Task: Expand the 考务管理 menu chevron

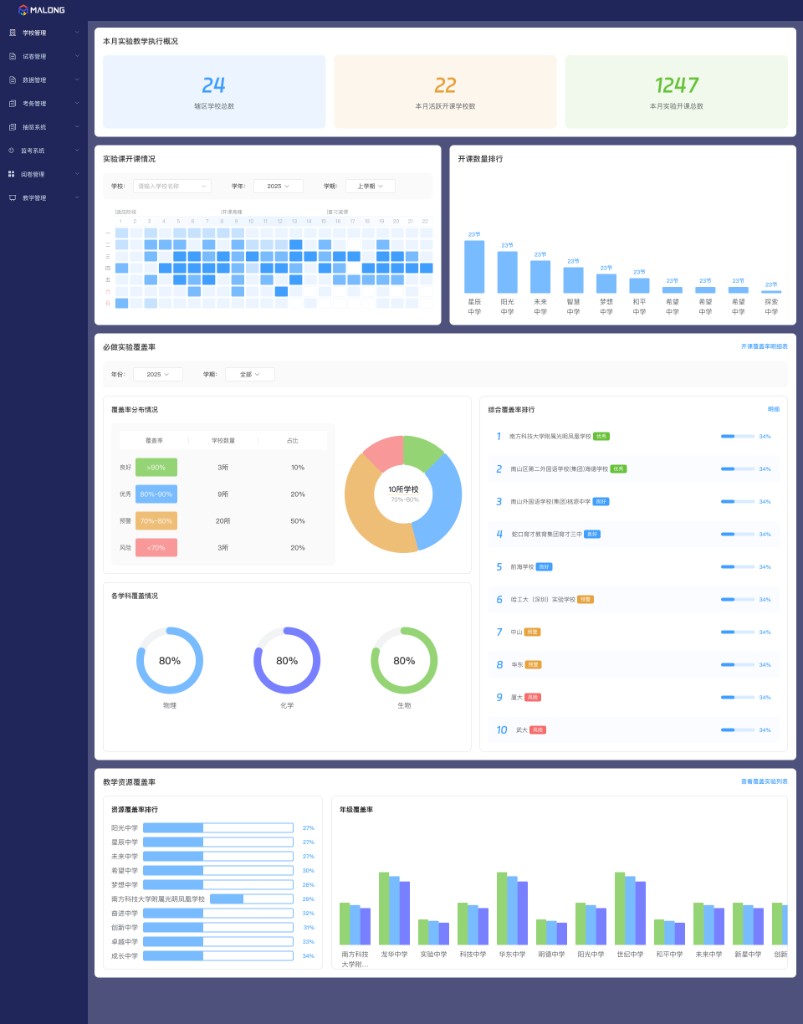Action: click(77, 103)
